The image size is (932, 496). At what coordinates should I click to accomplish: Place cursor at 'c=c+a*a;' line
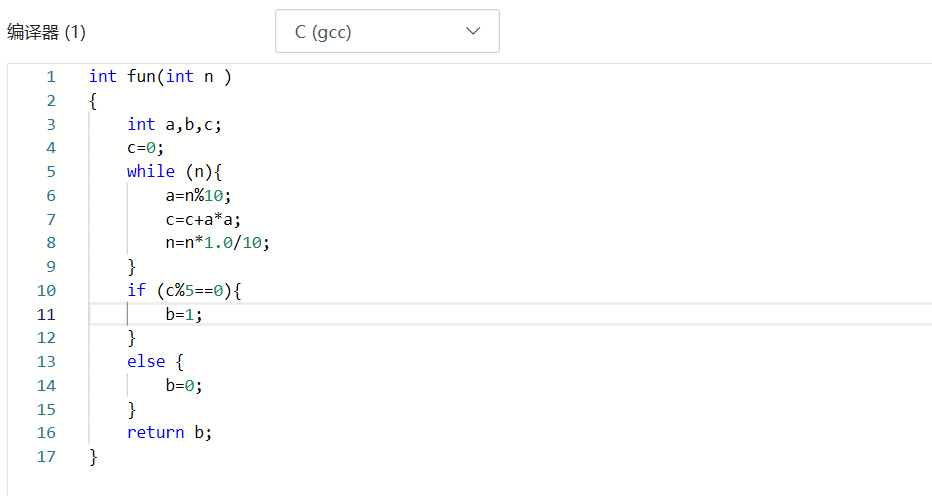point(204,220)
